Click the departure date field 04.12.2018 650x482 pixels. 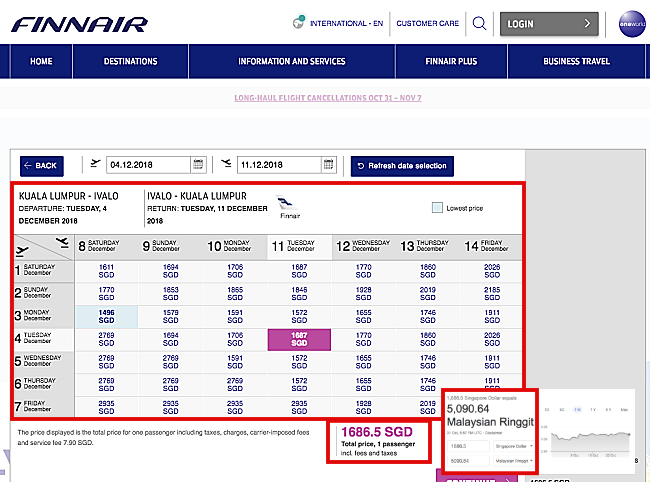pyautogui.click(x=148, y=165)
